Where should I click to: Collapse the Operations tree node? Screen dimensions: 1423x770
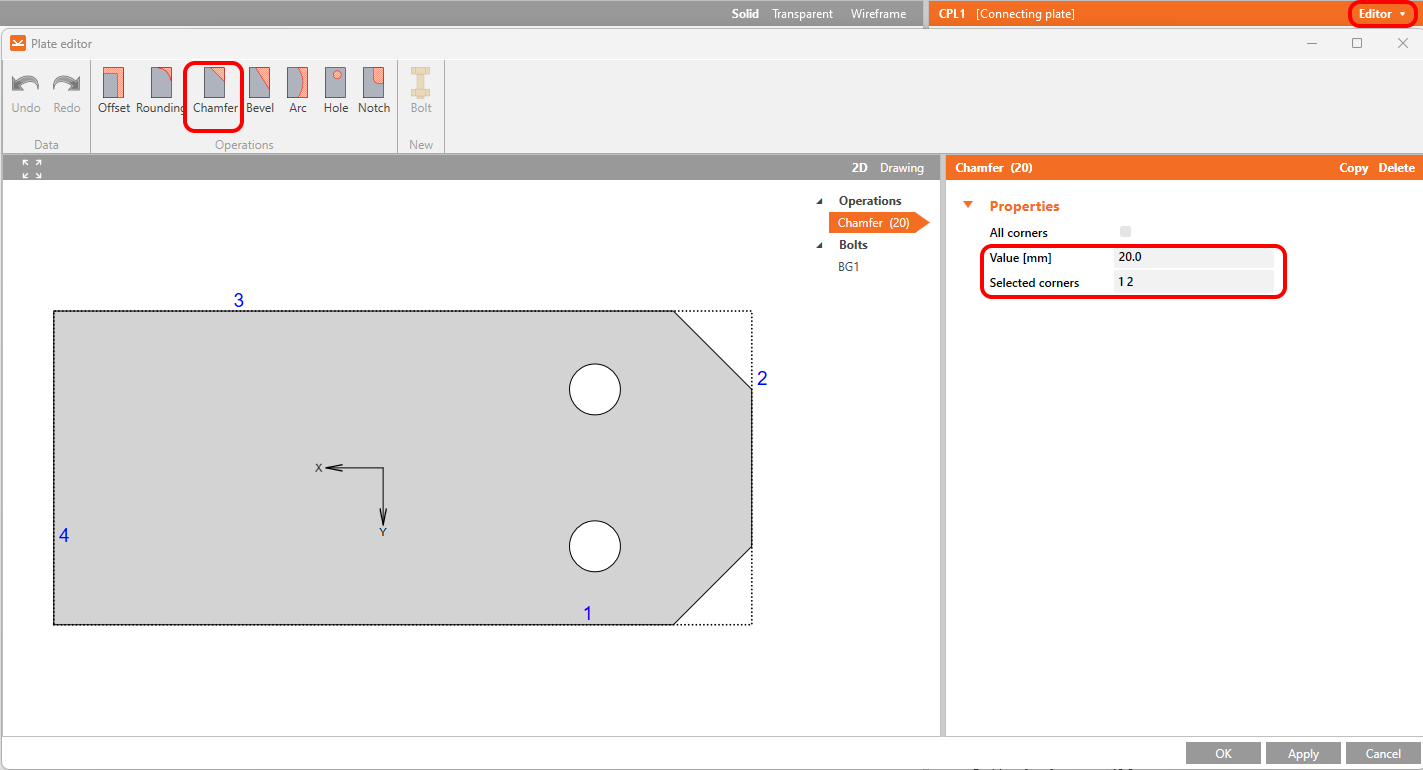821,201
